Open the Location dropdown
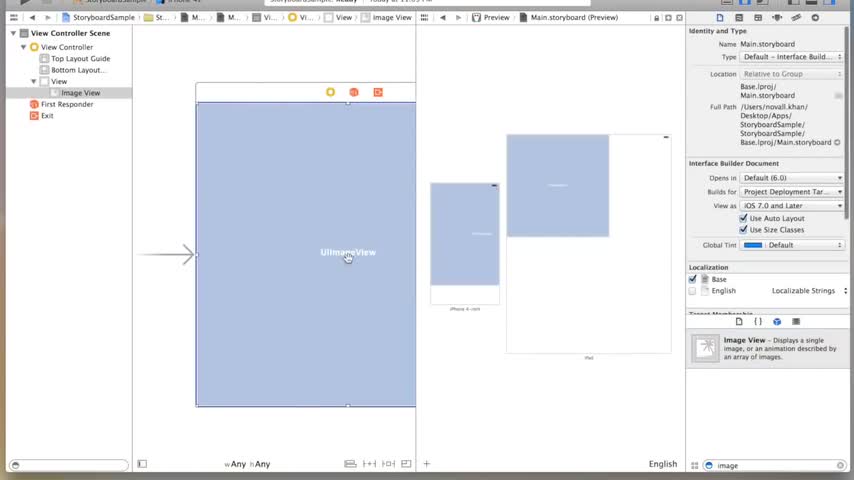 [x=791, y=74]
